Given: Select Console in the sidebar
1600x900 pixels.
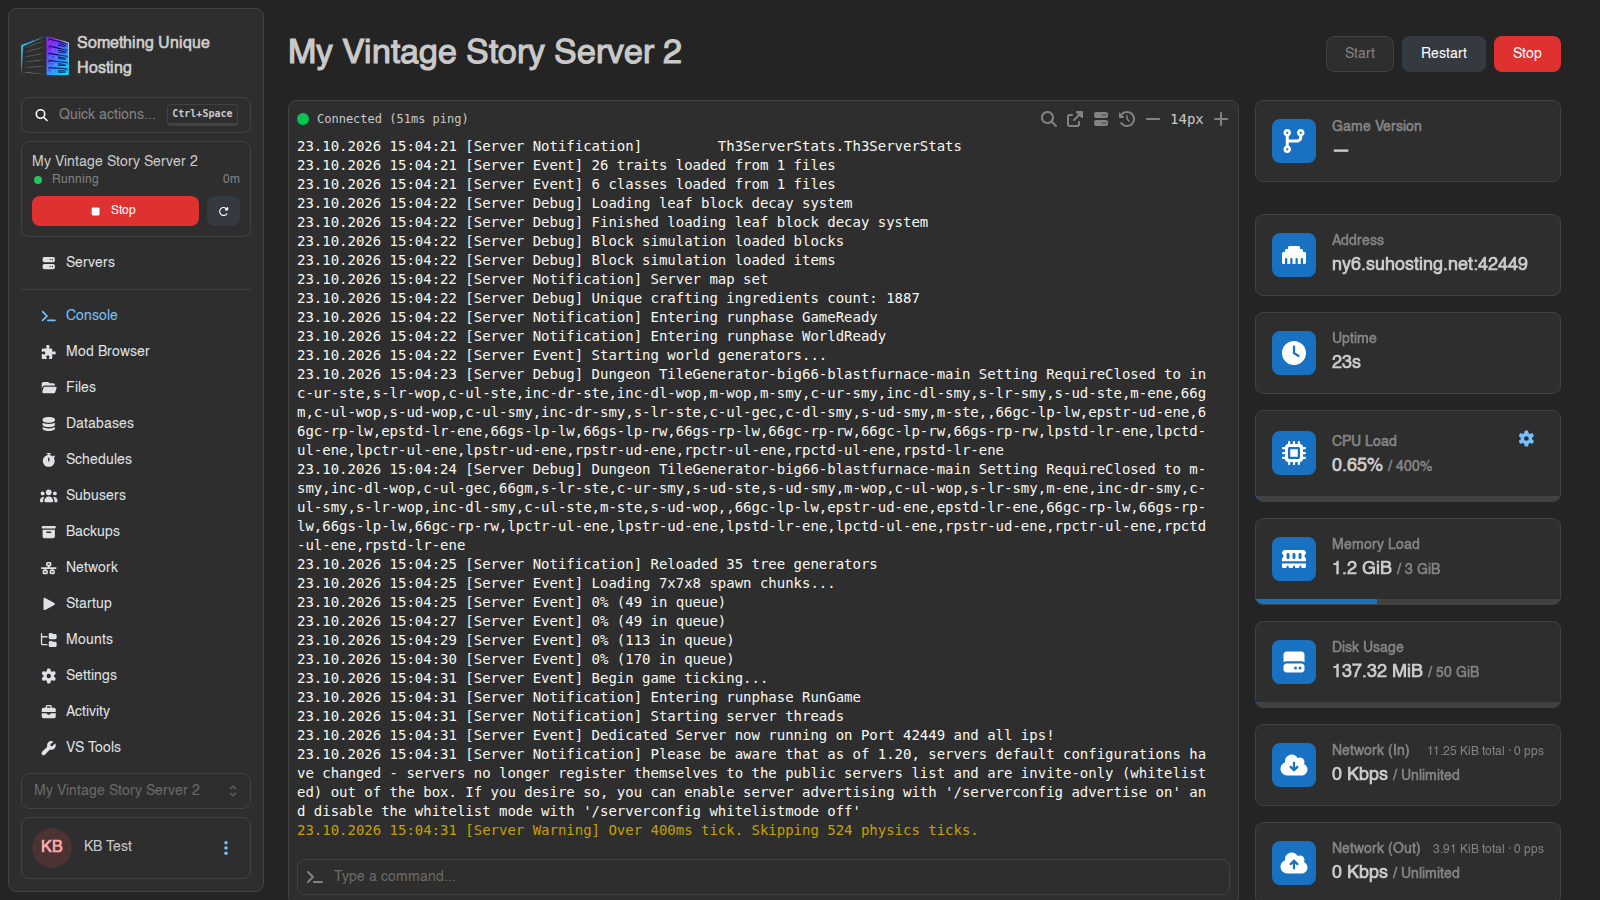Looking at the screenshot, I should 136,315.
